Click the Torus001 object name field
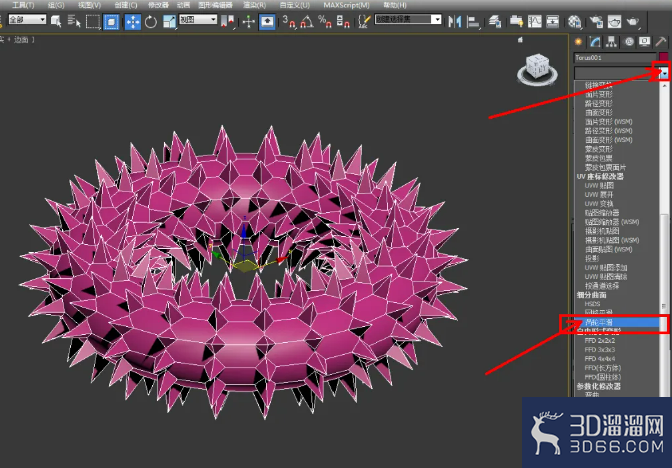Screen dimensions: 672x468 click(x=615, y=57)
